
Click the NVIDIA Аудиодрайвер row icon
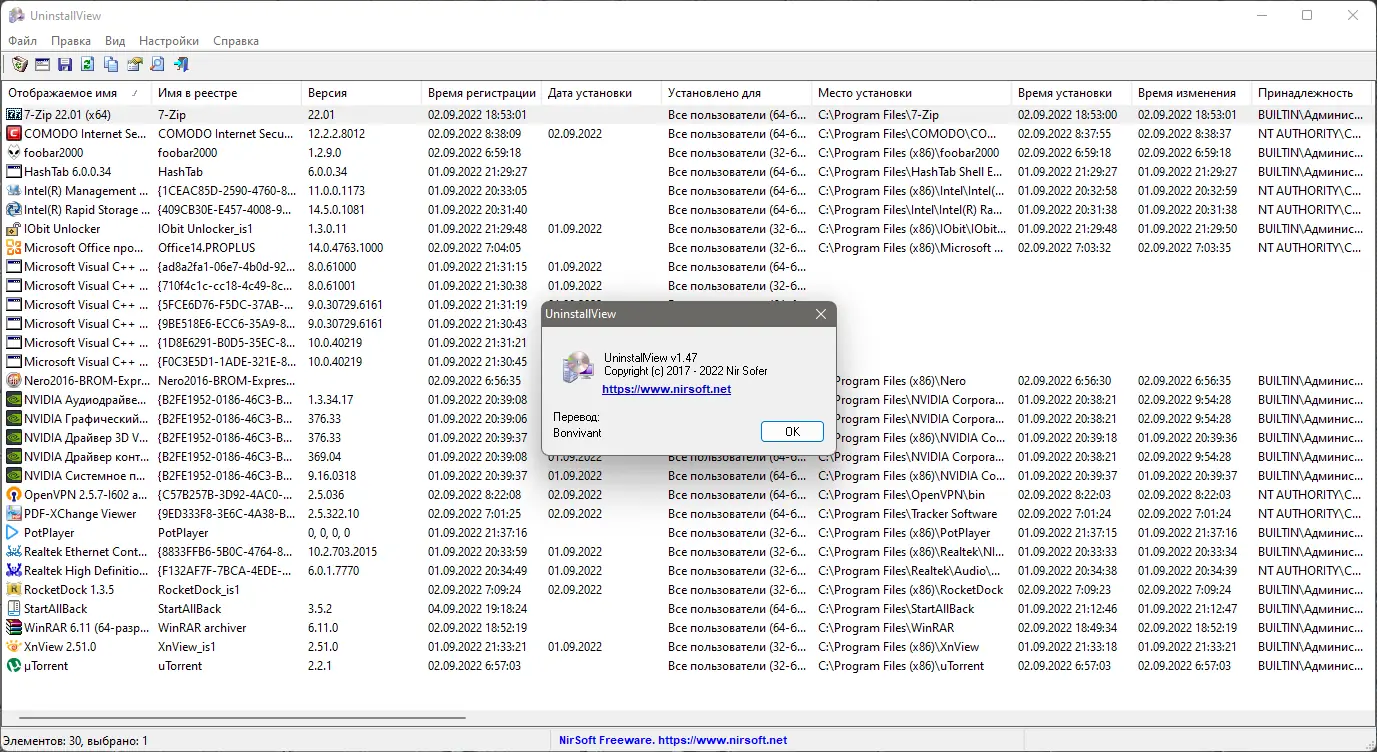coord(14,400)
